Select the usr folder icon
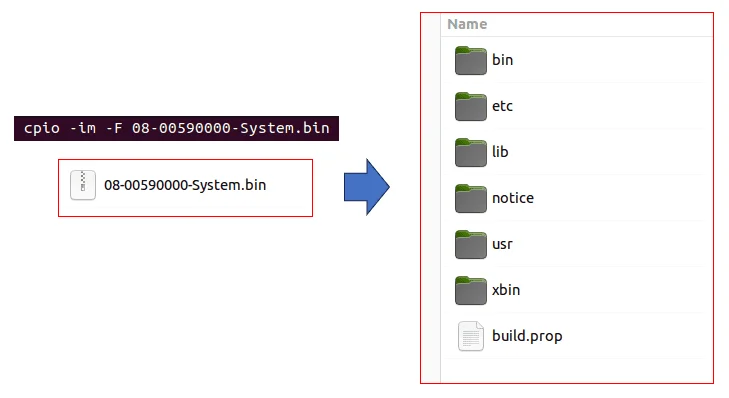 (471, 245)
